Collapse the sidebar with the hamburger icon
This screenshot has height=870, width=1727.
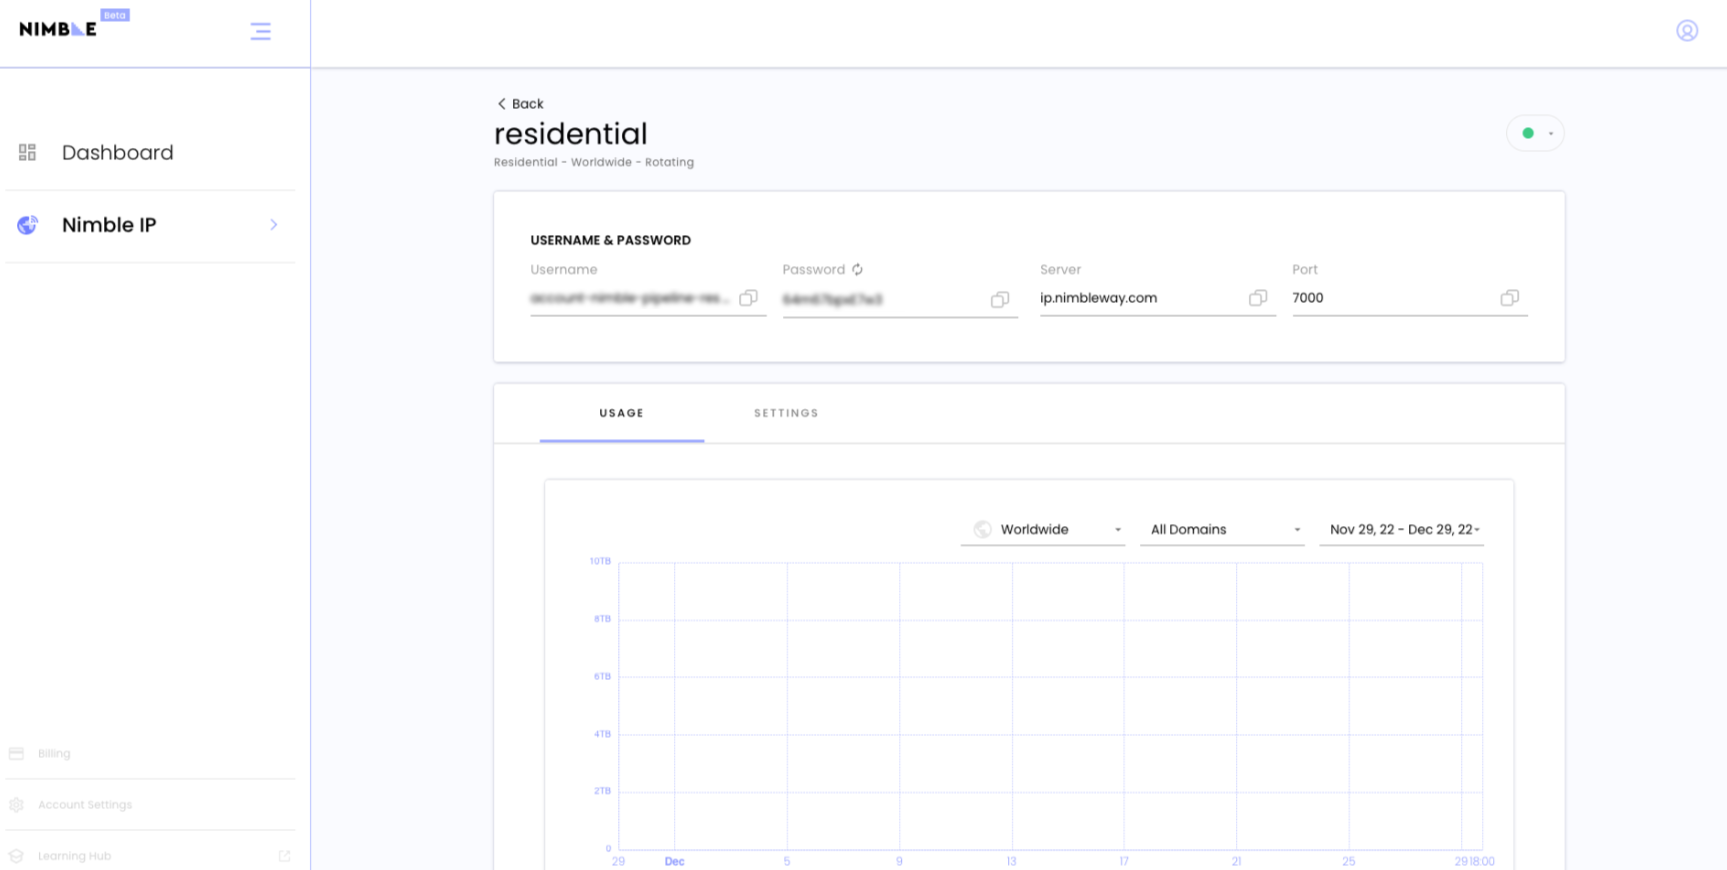tap(261, 31)
